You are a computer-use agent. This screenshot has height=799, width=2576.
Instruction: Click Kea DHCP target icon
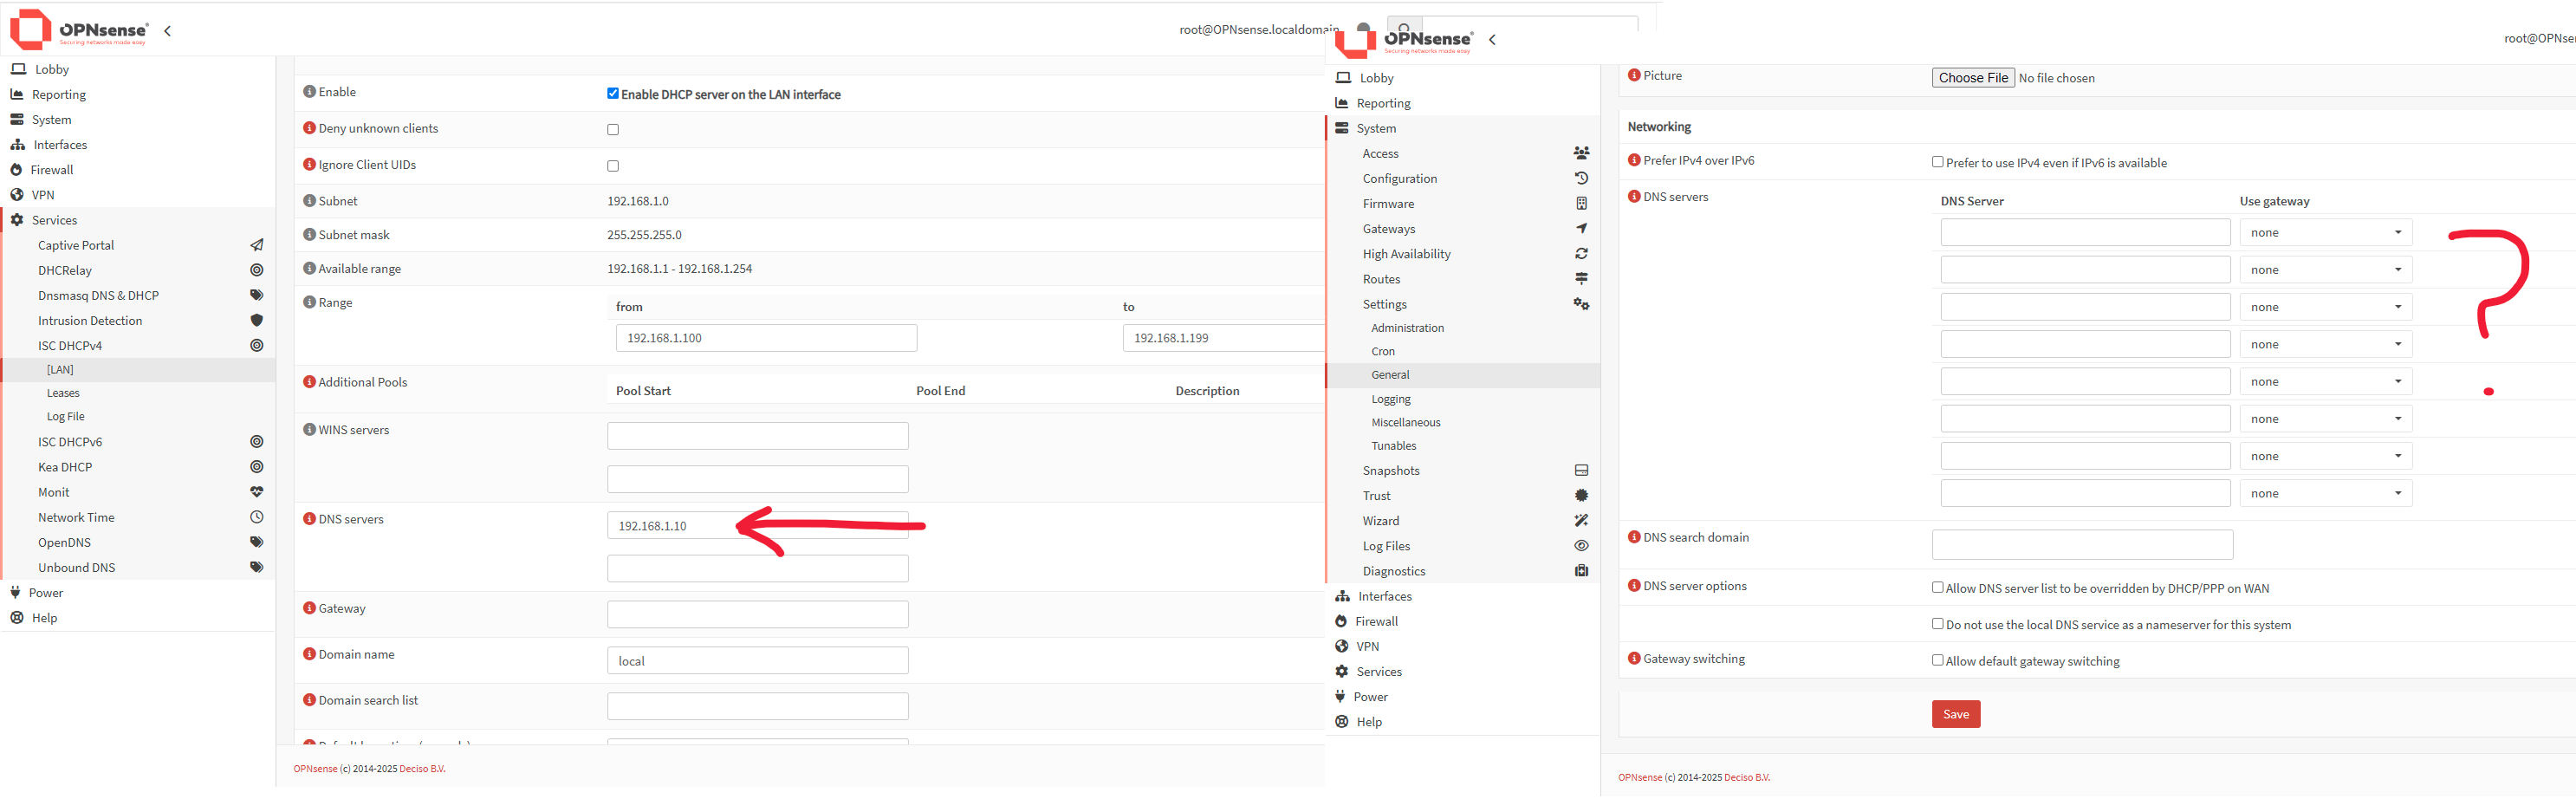point(257,466)
